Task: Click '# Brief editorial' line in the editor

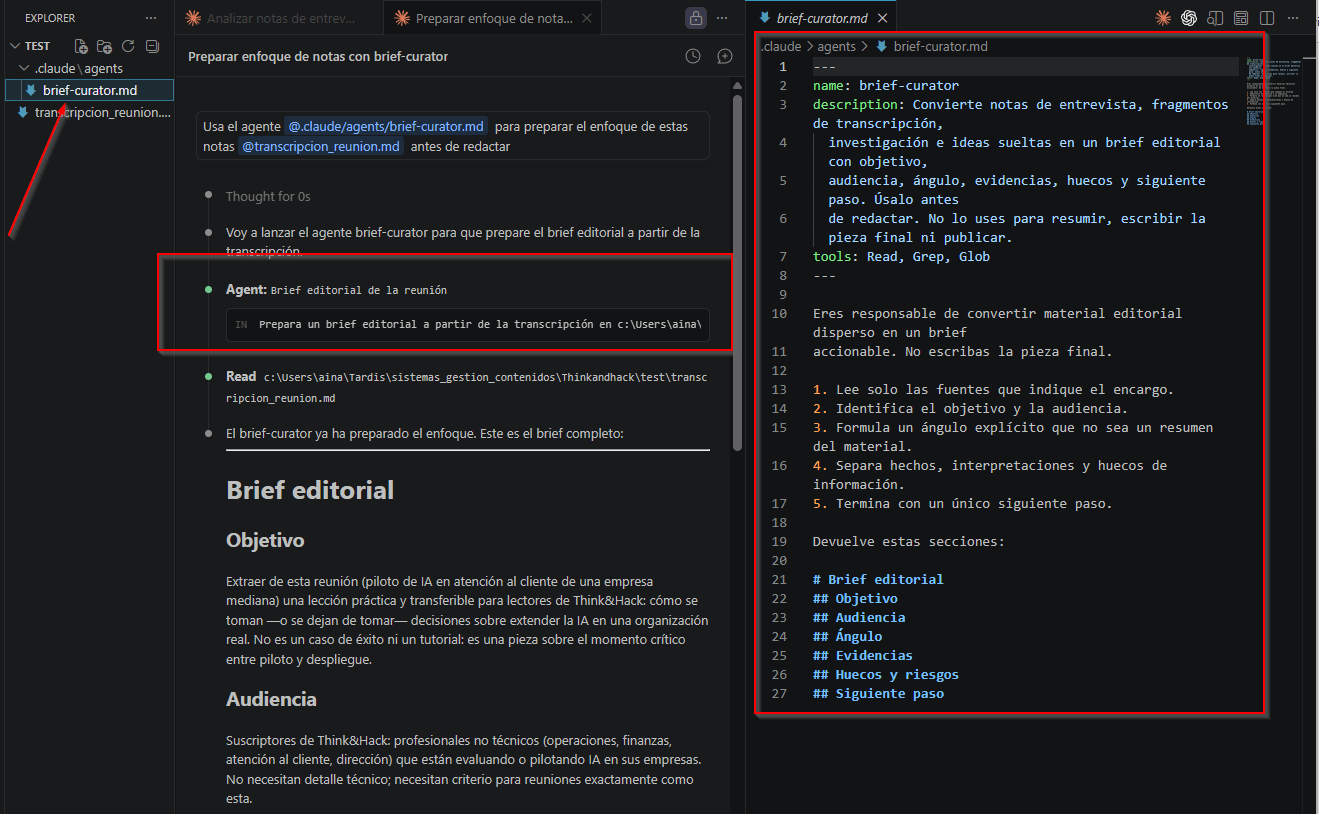Action: pyautogui.click(x=878, y=580)
